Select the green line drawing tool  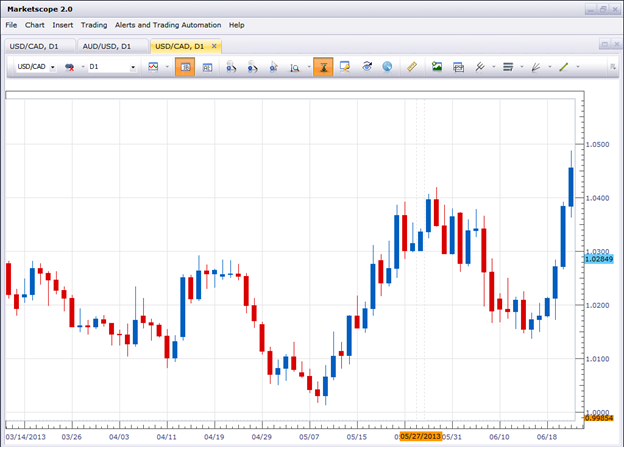(x=563, y=67)
